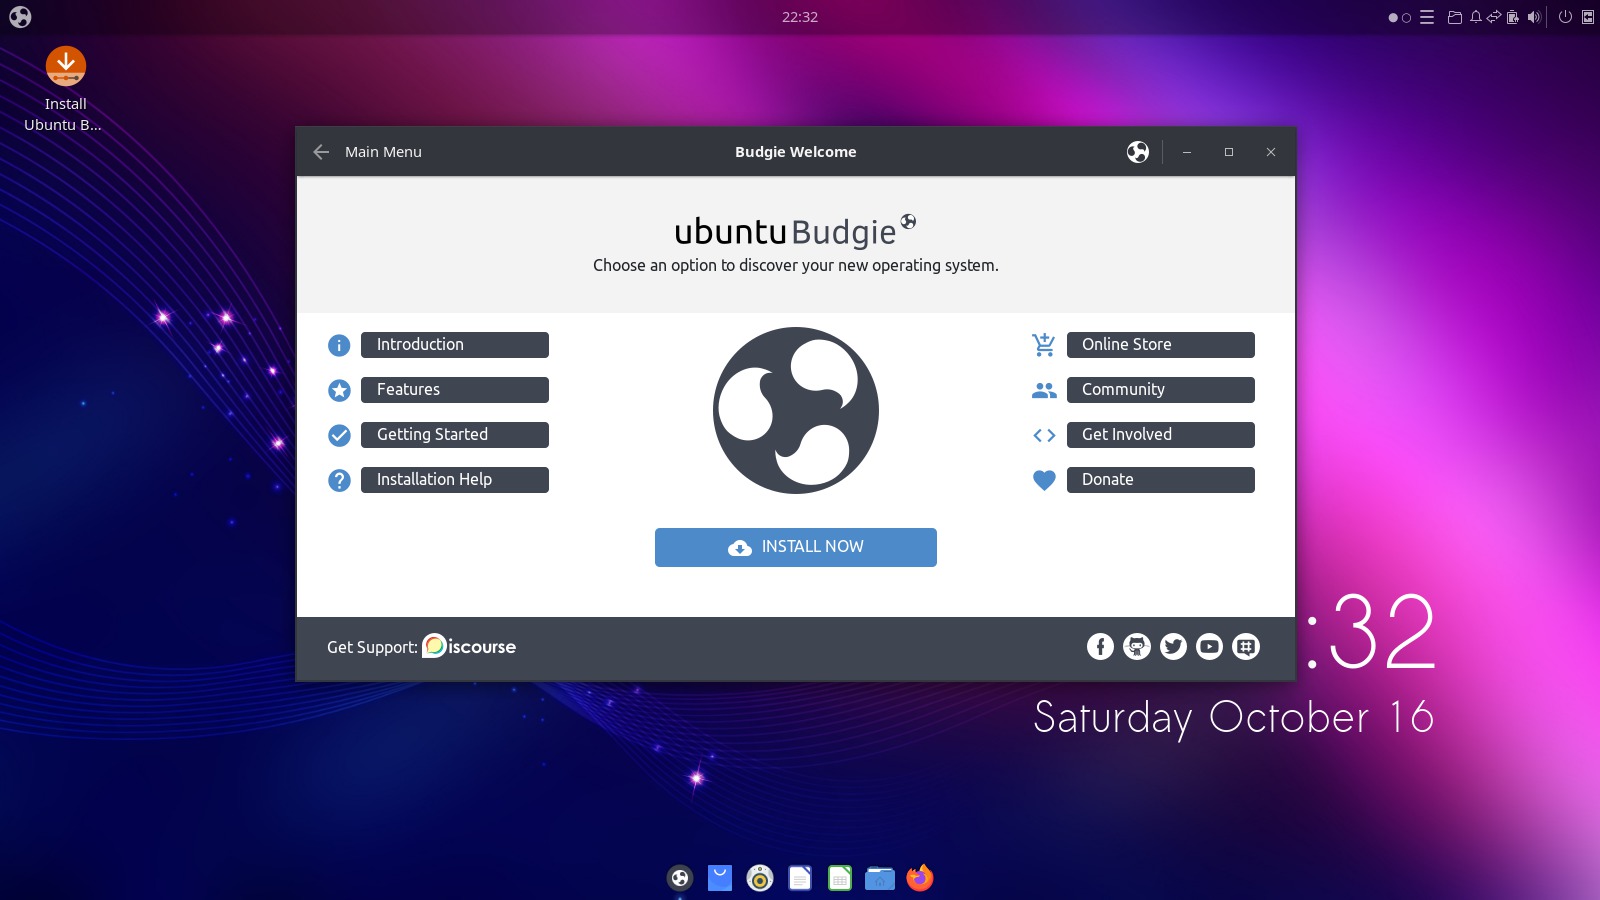1600x900 pixels.
Task: Show notifications via the bell icon
Action: pyautogui.click(x=1475, y=17)
